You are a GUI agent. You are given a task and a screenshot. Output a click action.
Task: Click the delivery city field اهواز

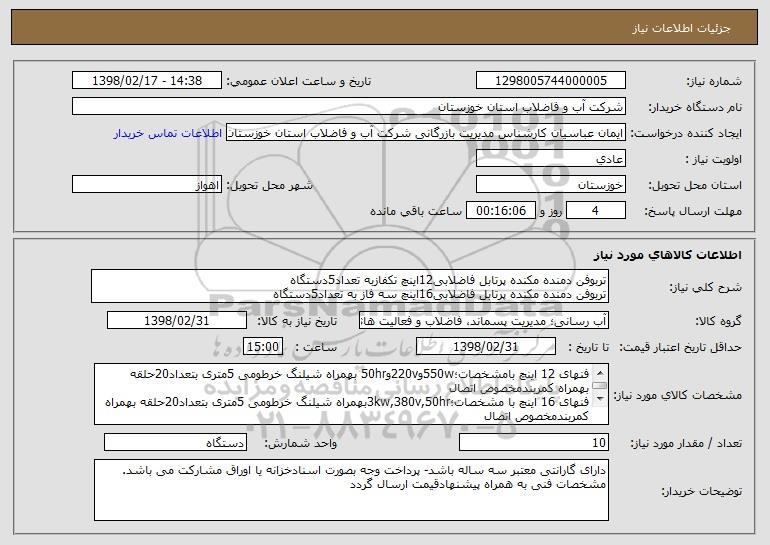147,185
